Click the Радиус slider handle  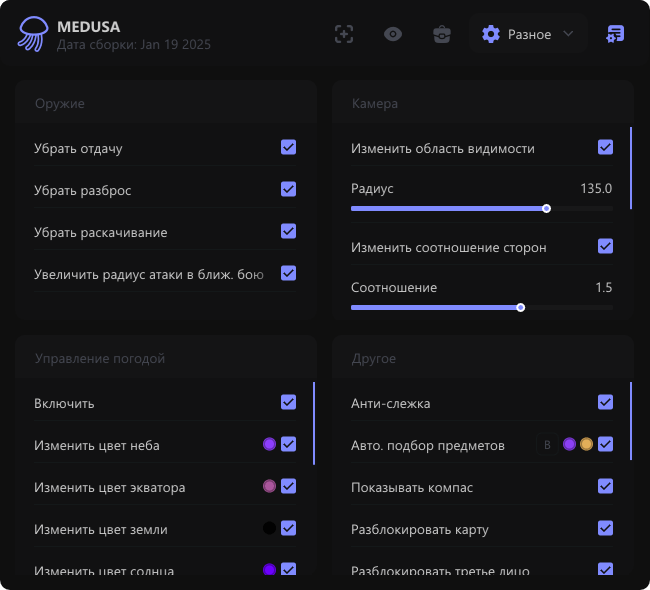(546, 209)
